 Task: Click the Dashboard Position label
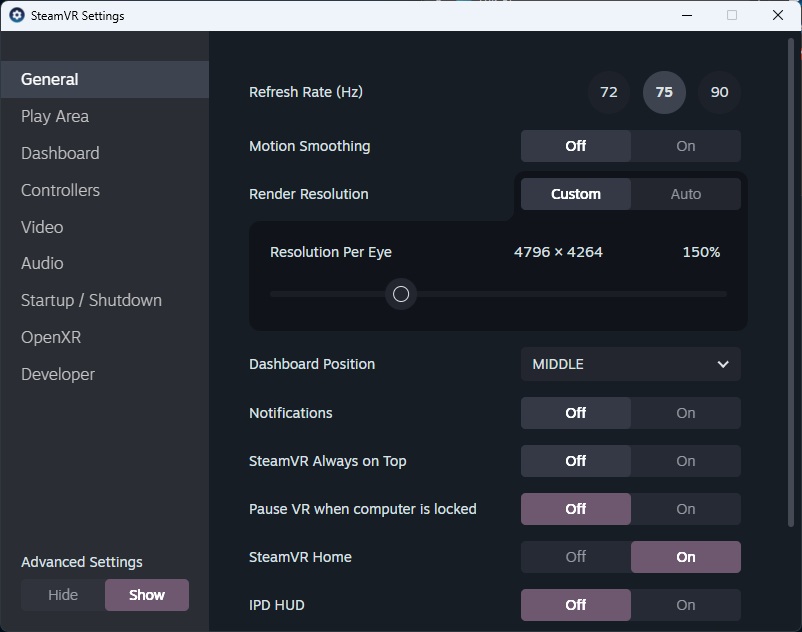pos(312,364)
